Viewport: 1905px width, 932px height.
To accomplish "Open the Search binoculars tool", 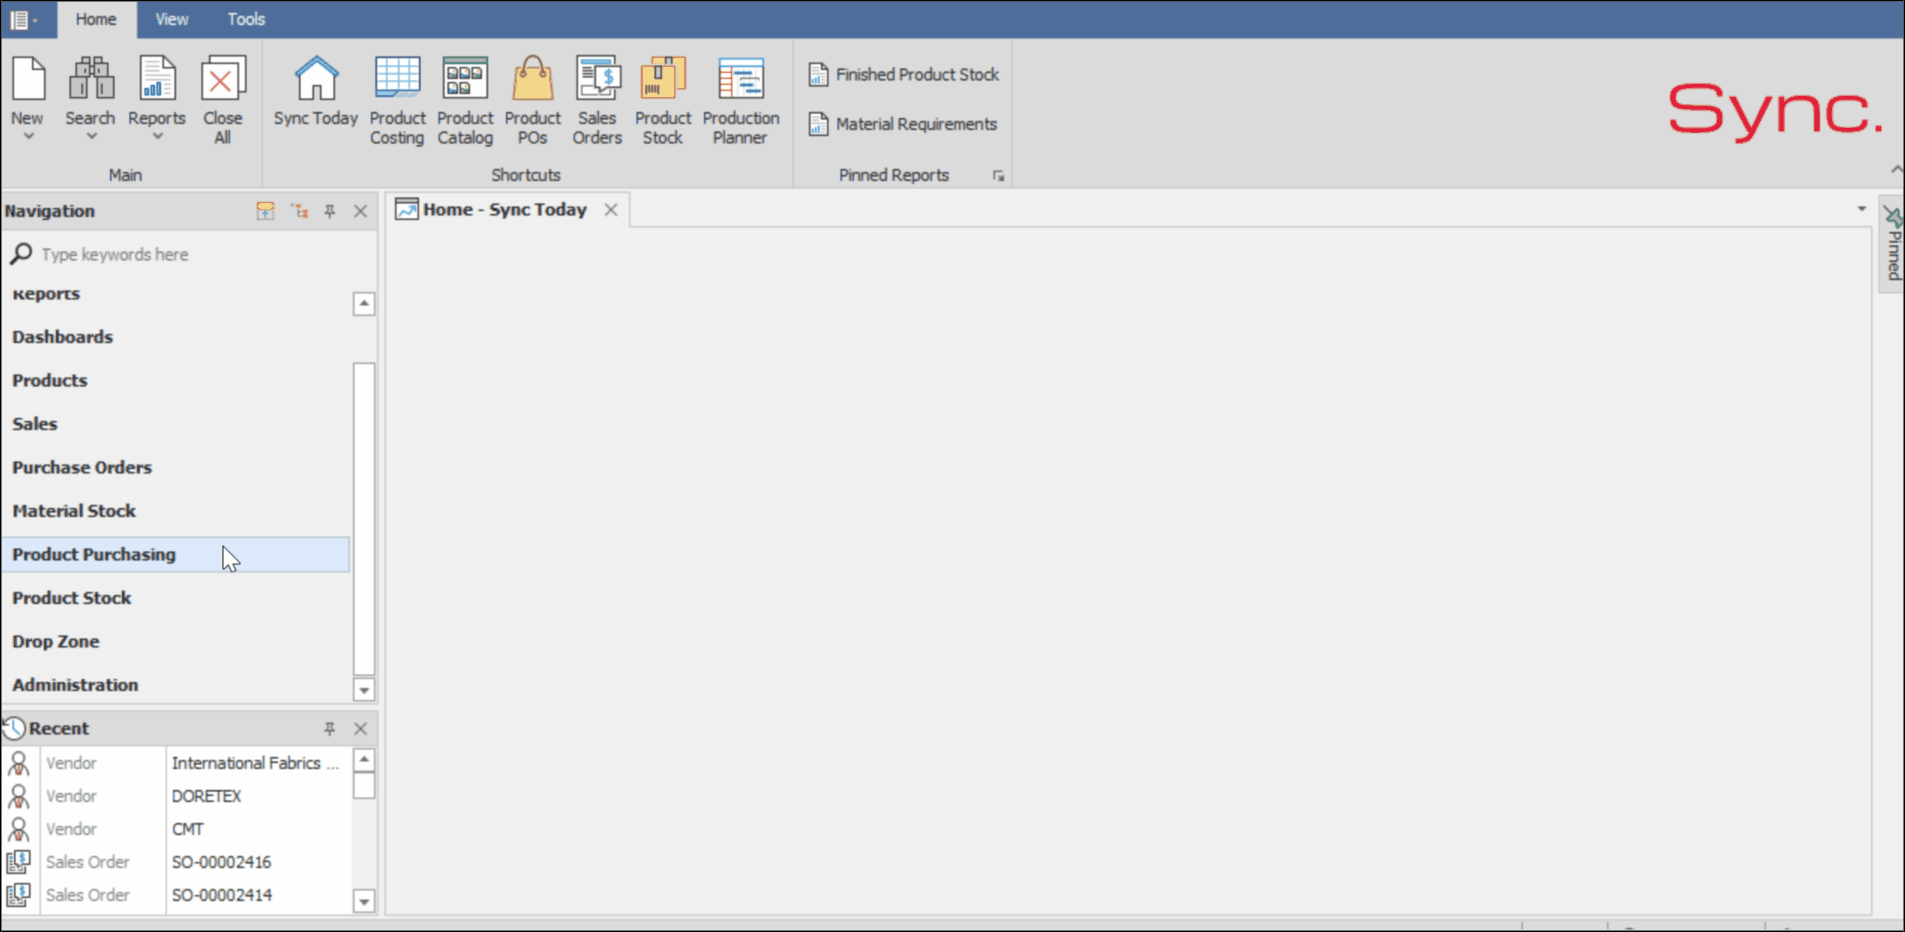I will tap(90, 79).
